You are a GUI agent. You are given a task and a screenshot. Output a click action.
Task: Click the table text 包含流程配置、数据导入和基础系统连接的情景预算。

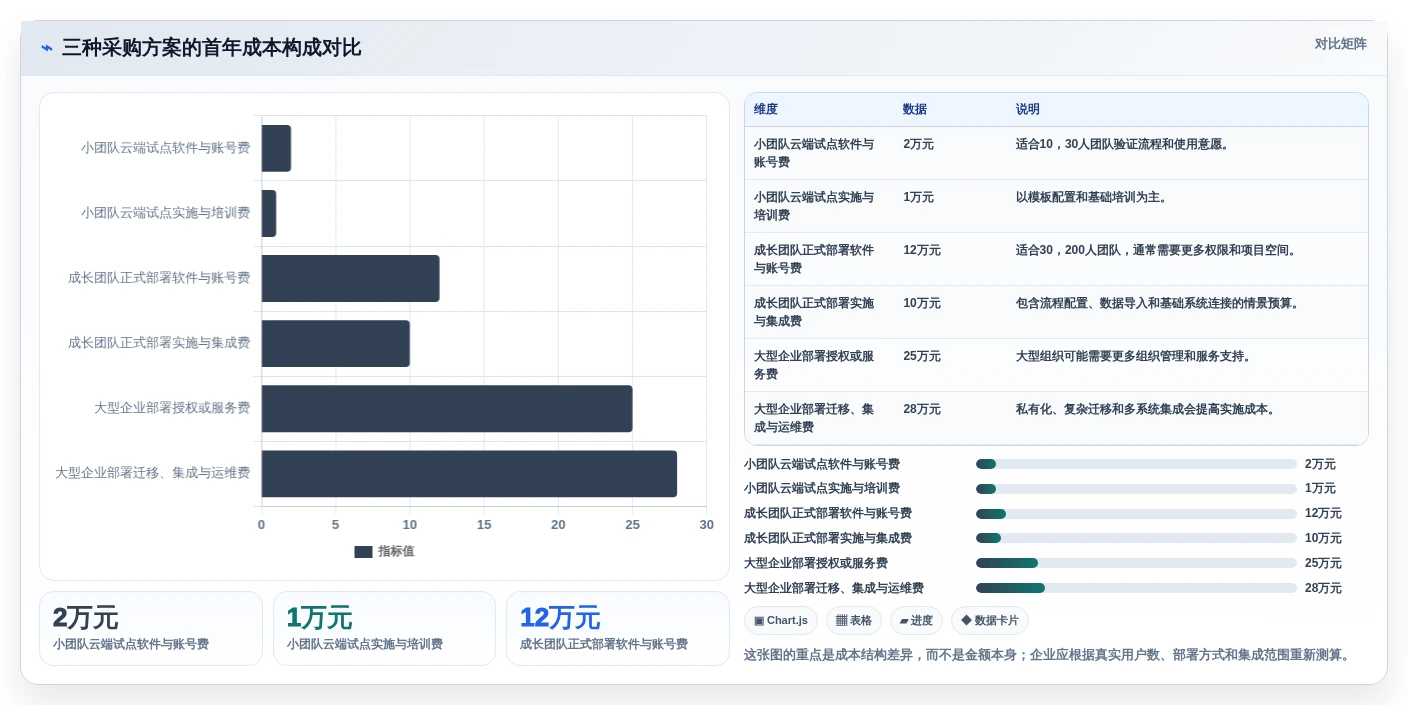(1160, 303)
